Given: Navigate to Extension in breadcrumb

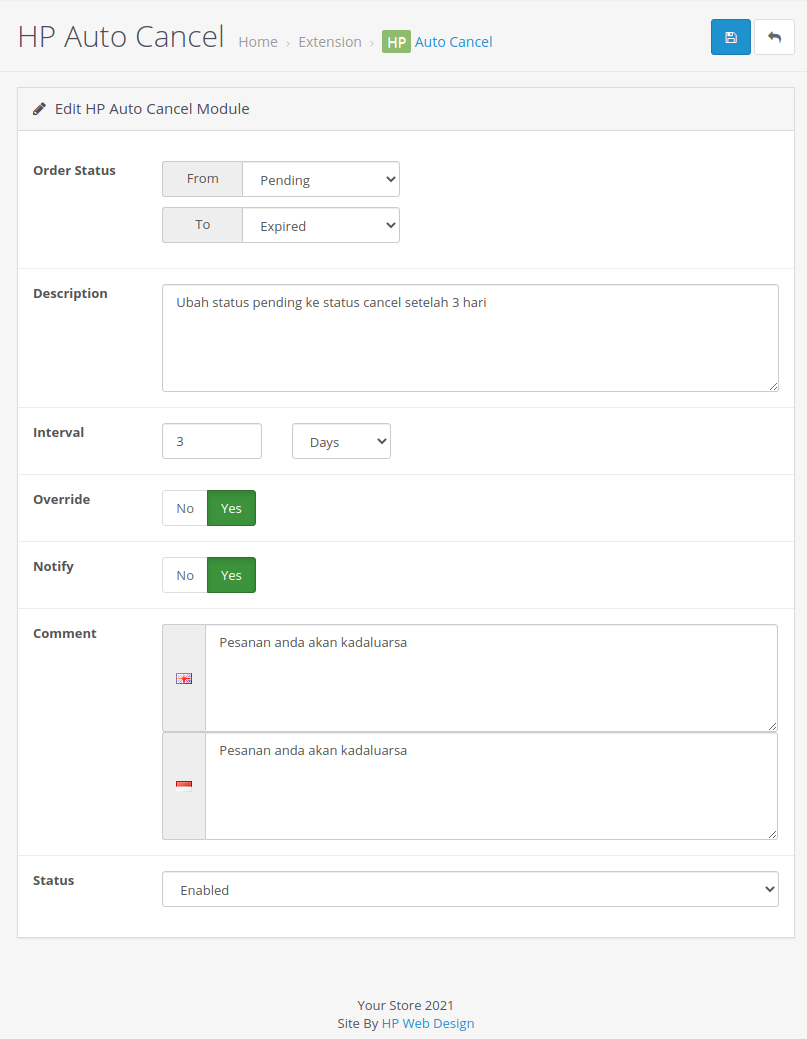Looking at the screenshot, I should click(x=330, y=42).
